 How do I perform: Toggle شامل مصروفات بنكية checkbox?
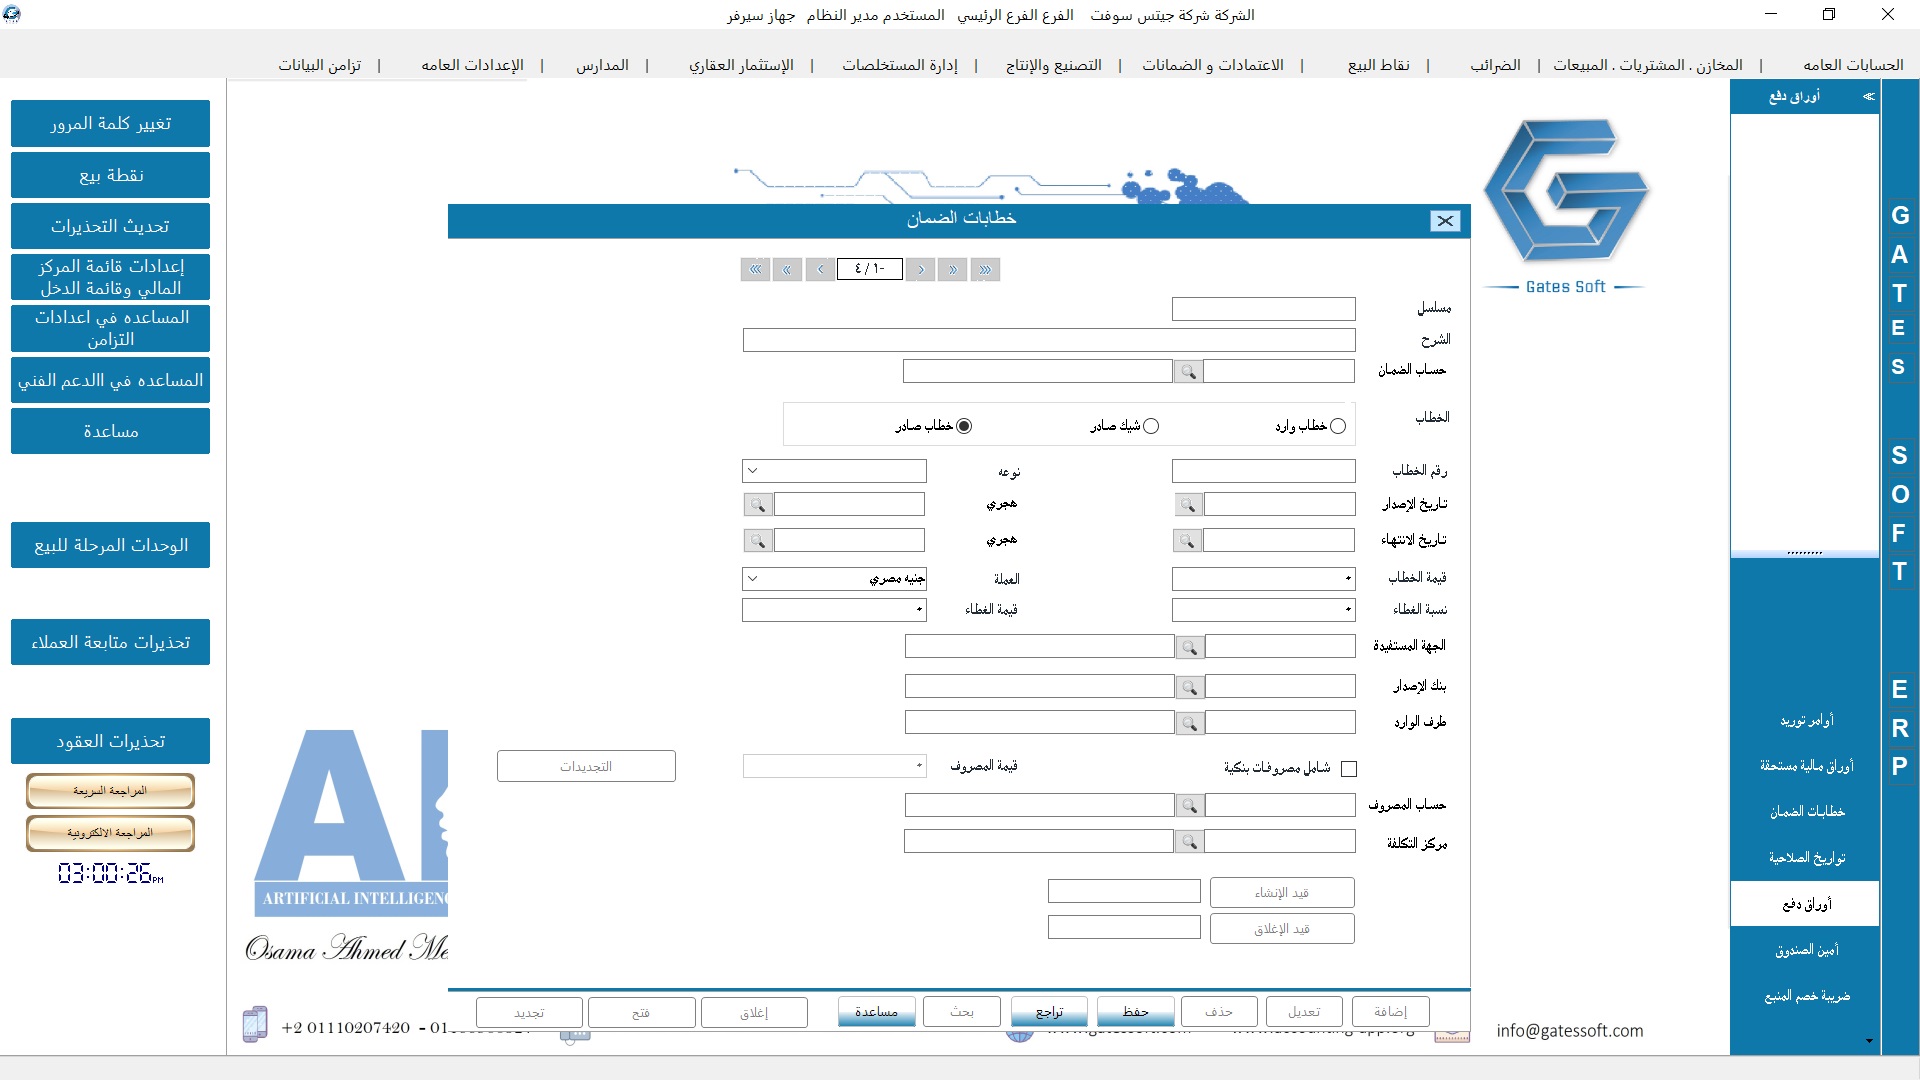coord(1349,769)
